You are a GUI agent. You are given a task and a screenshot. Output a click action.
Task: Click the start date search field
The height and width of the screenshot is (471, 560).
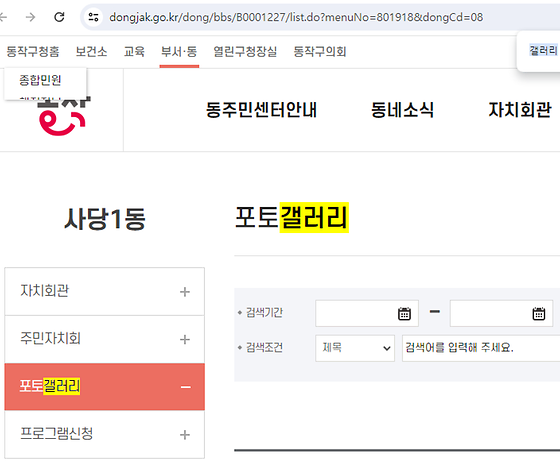click(367, 314)
